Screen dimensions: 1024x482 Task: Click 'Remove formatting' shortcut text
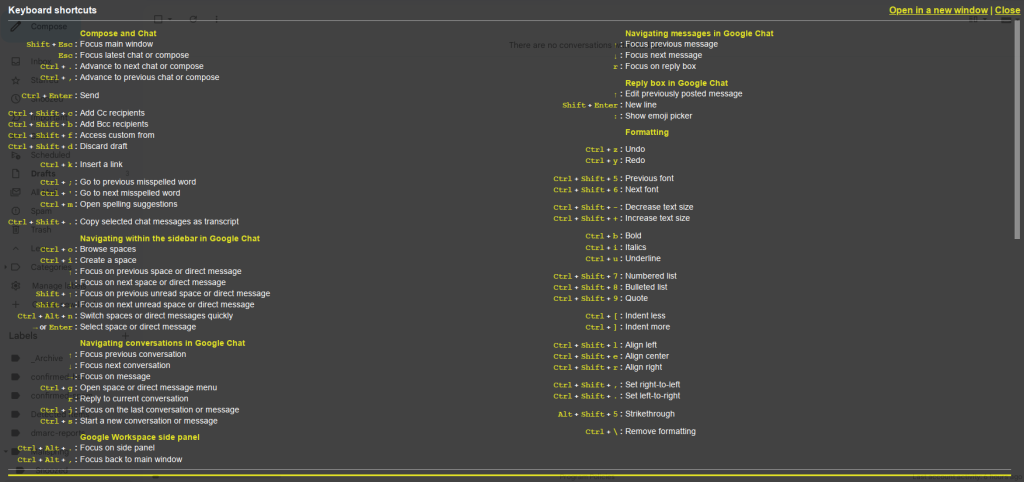[660, 432]
